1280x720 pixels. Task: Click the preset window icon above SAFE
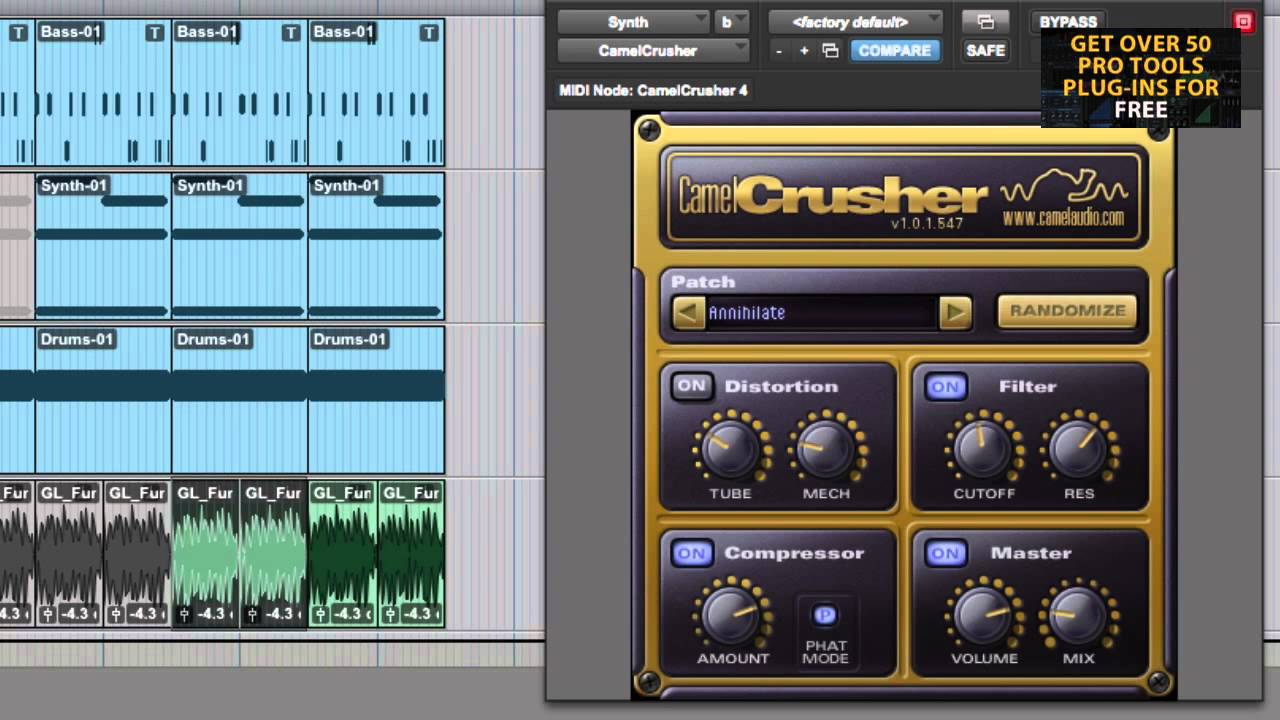click(x=985, y=21)
